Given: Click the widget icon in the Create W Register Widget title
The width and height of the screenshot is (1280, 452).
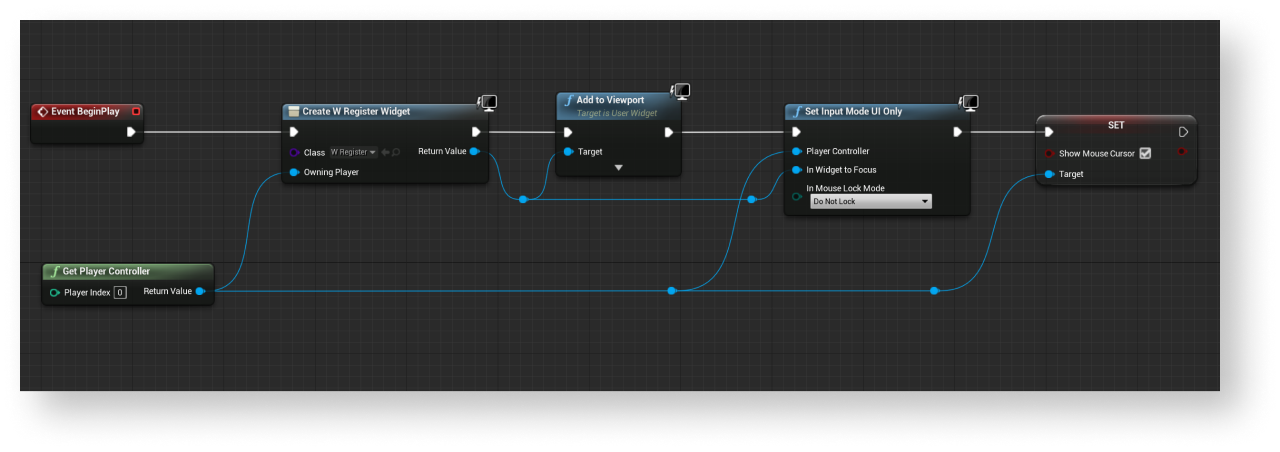Looking at the screenshot, I should coord(293,111).
